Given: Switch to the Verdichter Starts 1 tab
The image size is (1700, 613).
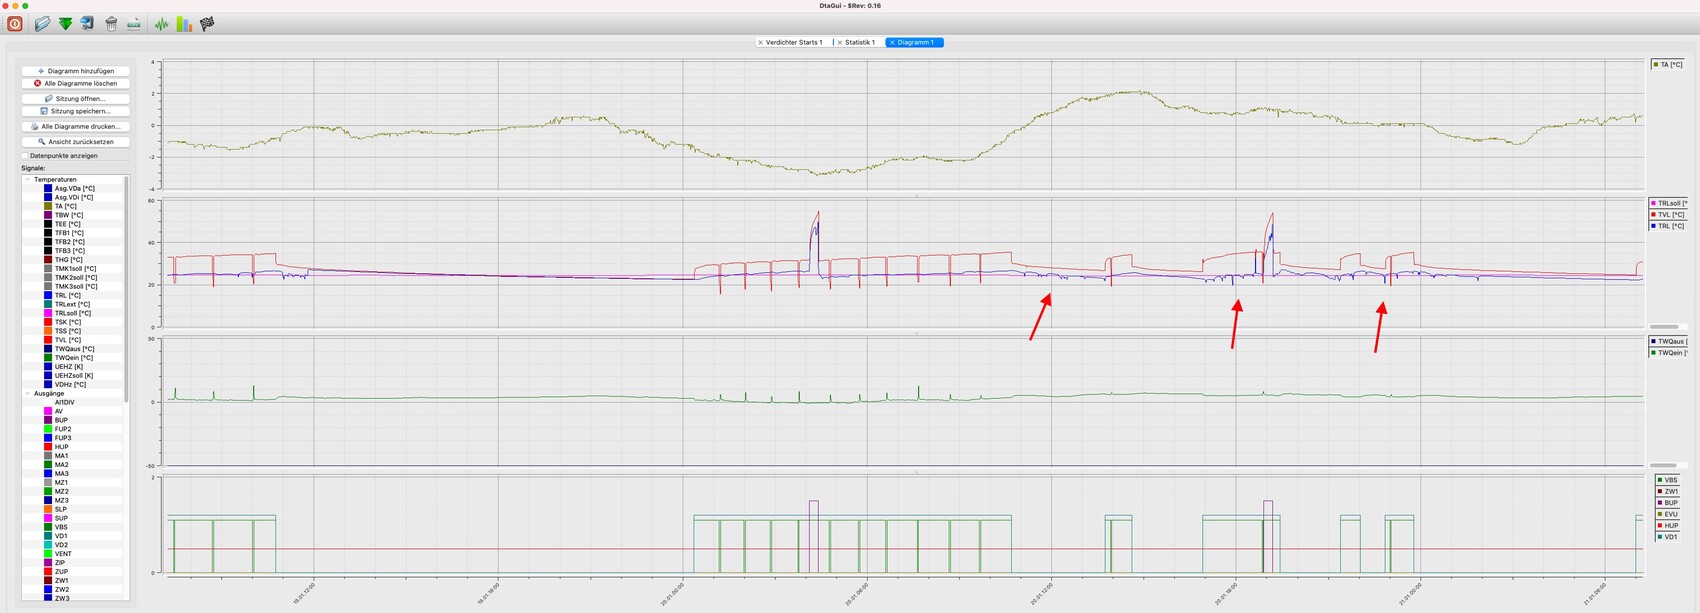Looking at the screenshot, I should tap(794, 43).
